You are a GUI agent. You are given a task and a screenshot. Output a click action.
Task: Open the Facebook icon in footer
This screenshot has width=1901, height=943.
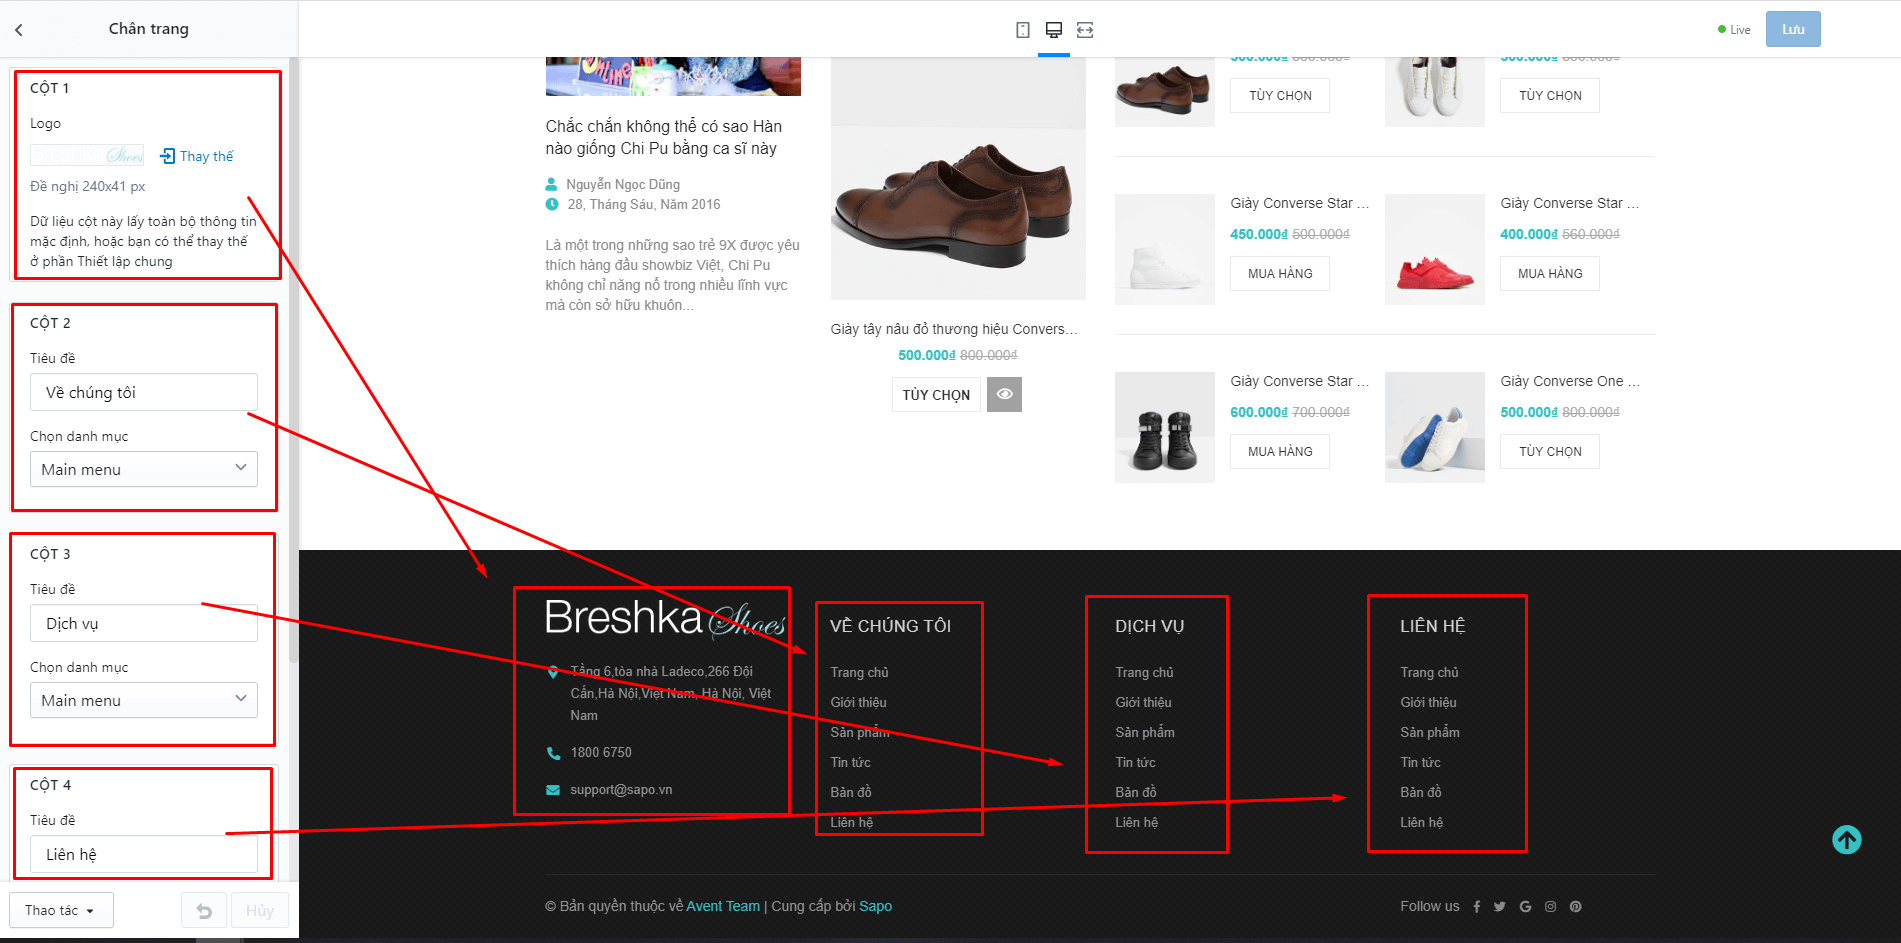1476,907
